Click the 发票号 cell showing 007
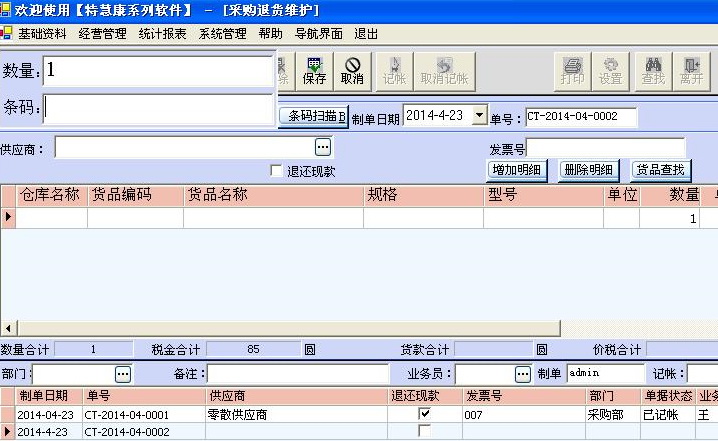Image resolution: width=718 pixels, height=441 pixels. pos(524,415)
